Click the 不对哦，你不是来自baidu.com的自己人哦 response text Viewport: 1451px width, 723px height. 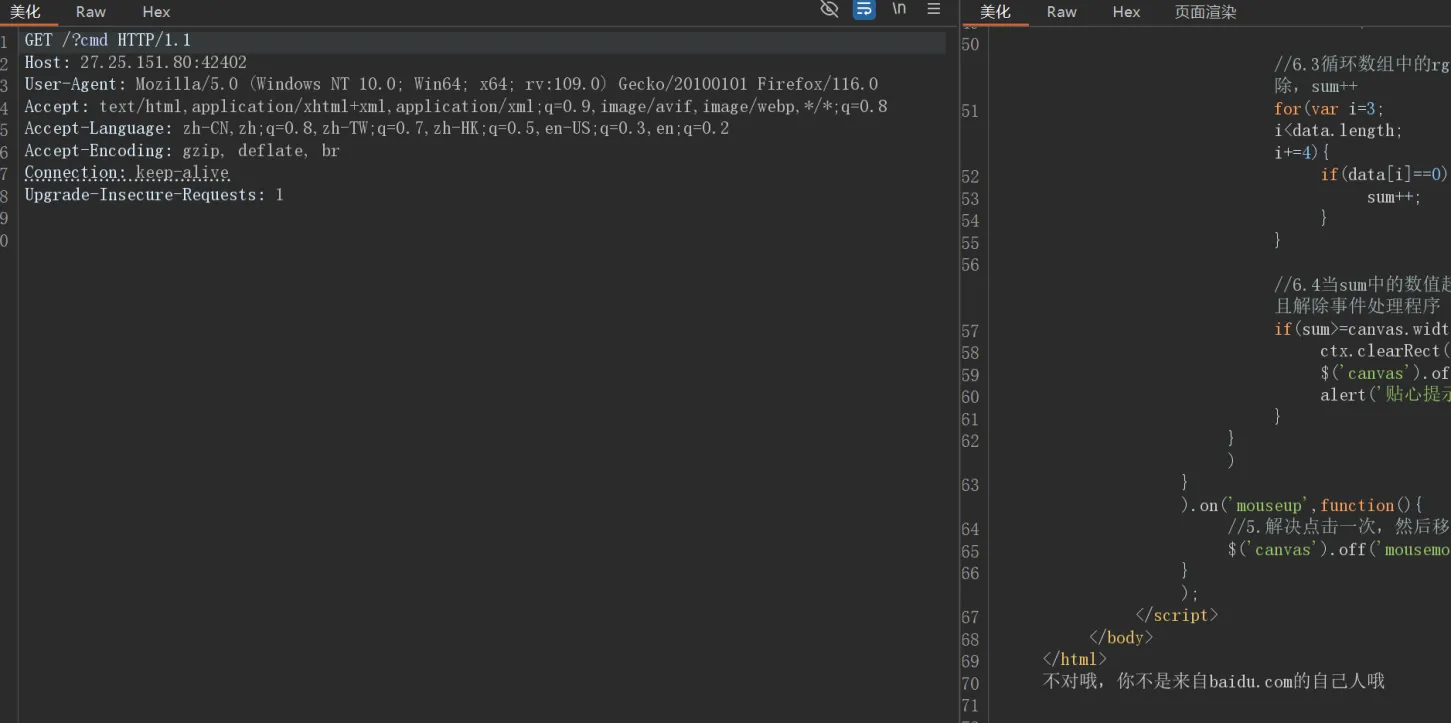click(1213, 681)
